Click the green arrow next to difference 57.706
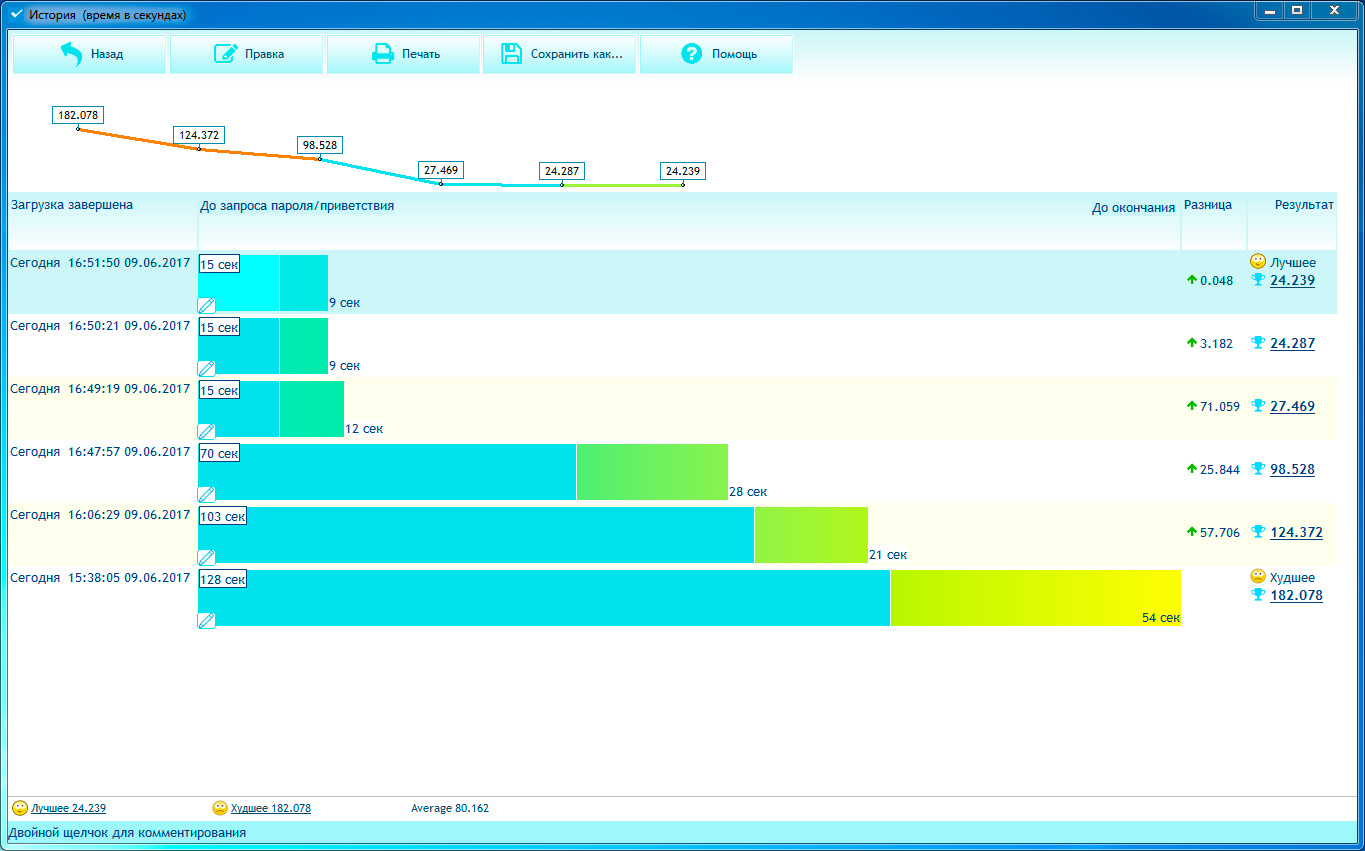The image size is (1365, 851). [x=1192, y=532]
